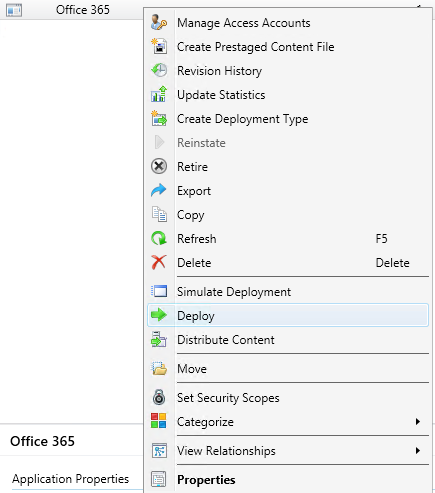Click the Revision History clock icon
435x493 pixels.
point(159,71)
